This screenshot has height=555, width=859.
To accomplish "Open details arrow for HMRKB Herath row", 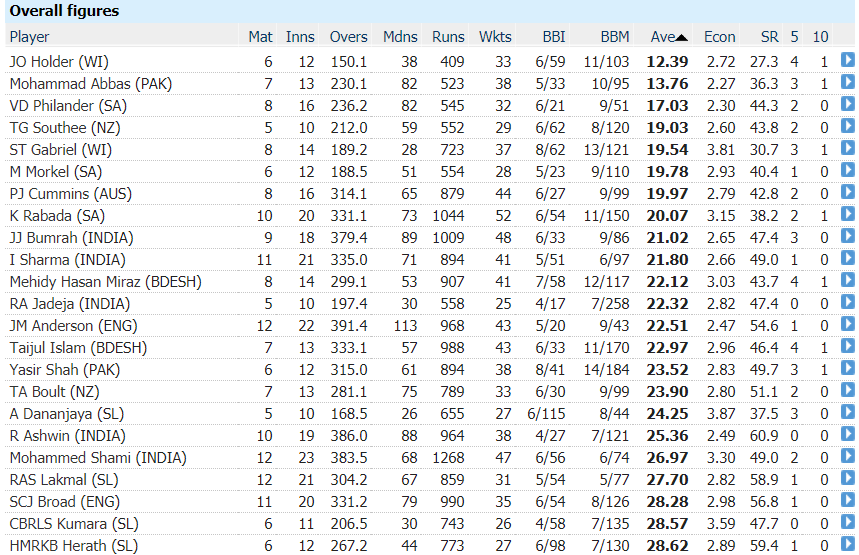I will [x=847, y=543].
